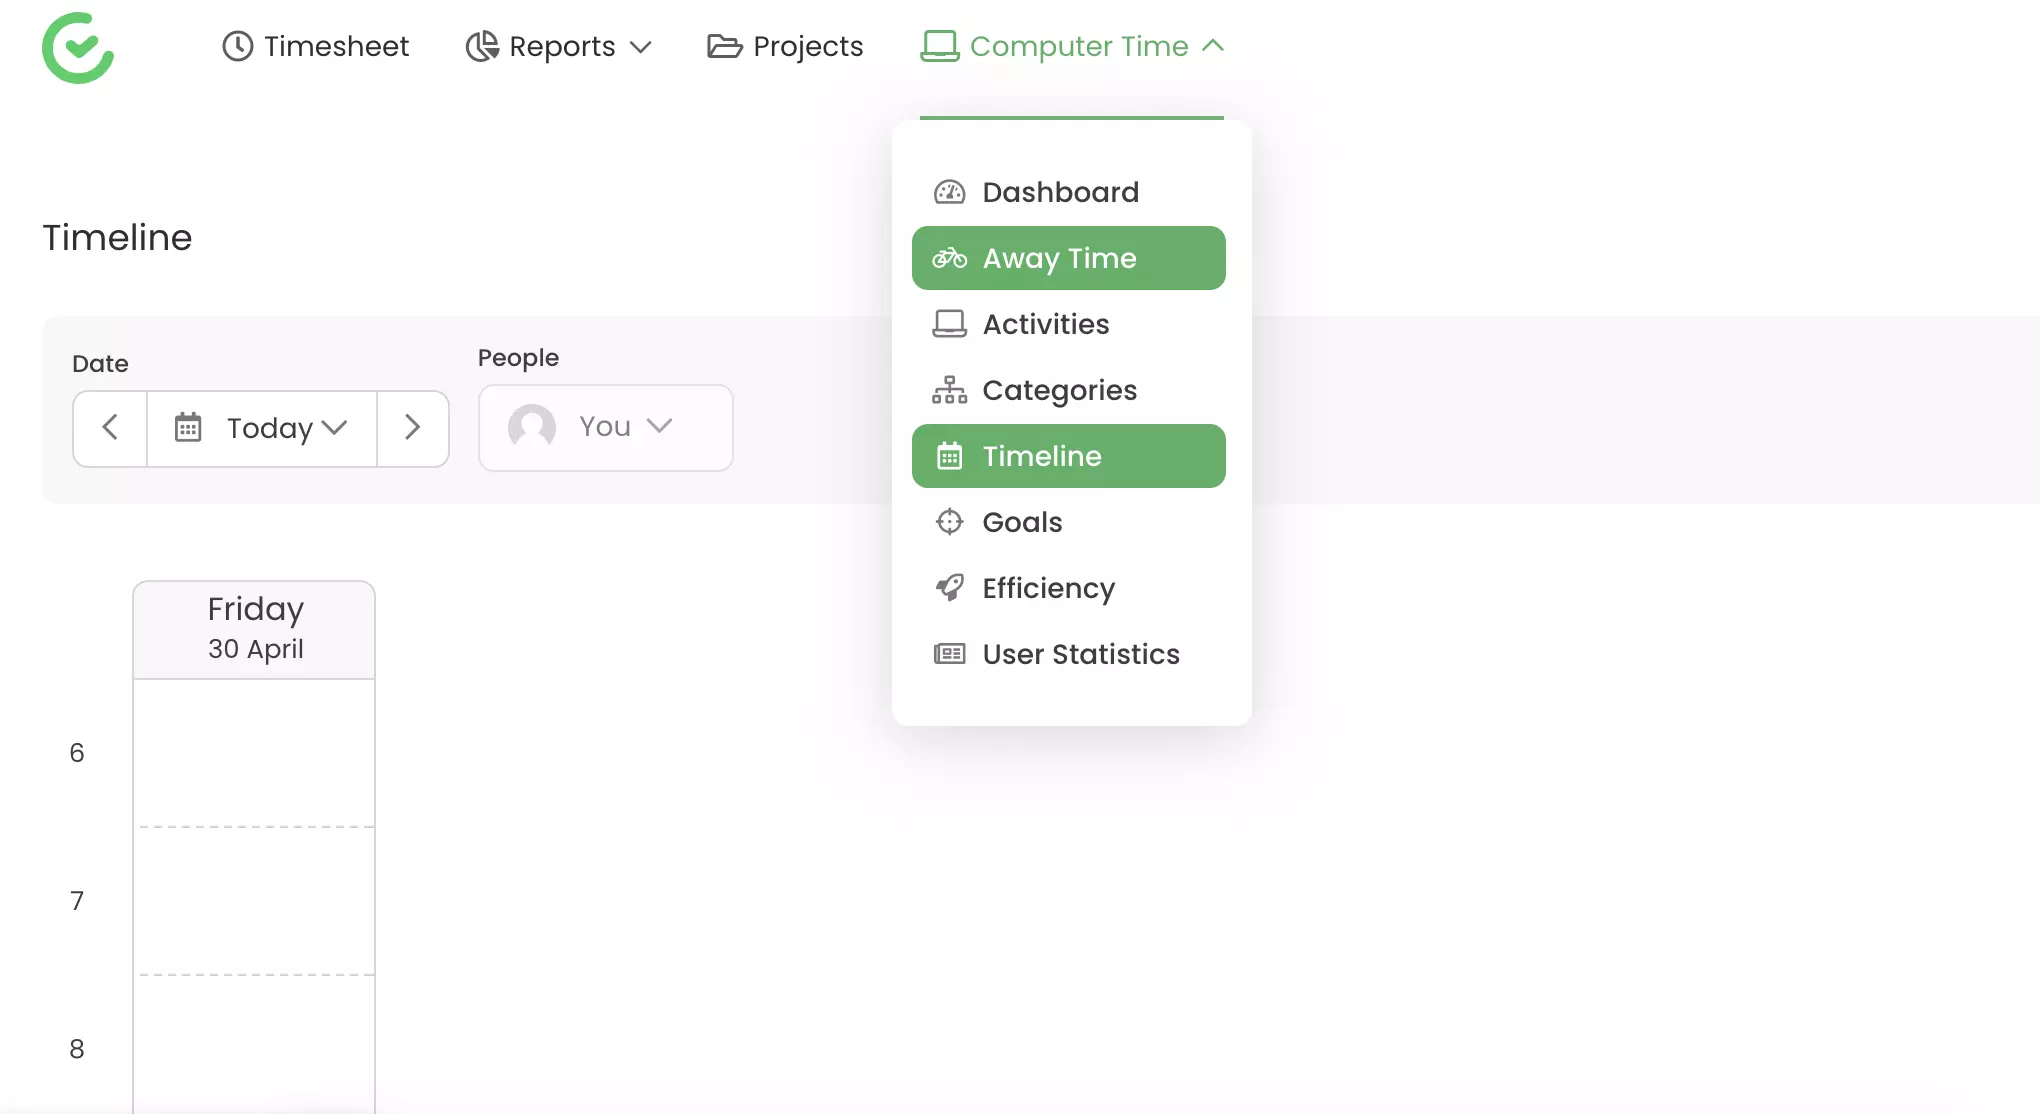Select the Timeline calendar icon
The height and width of the screenshot is (1114, 2040).
click(948, 455)
